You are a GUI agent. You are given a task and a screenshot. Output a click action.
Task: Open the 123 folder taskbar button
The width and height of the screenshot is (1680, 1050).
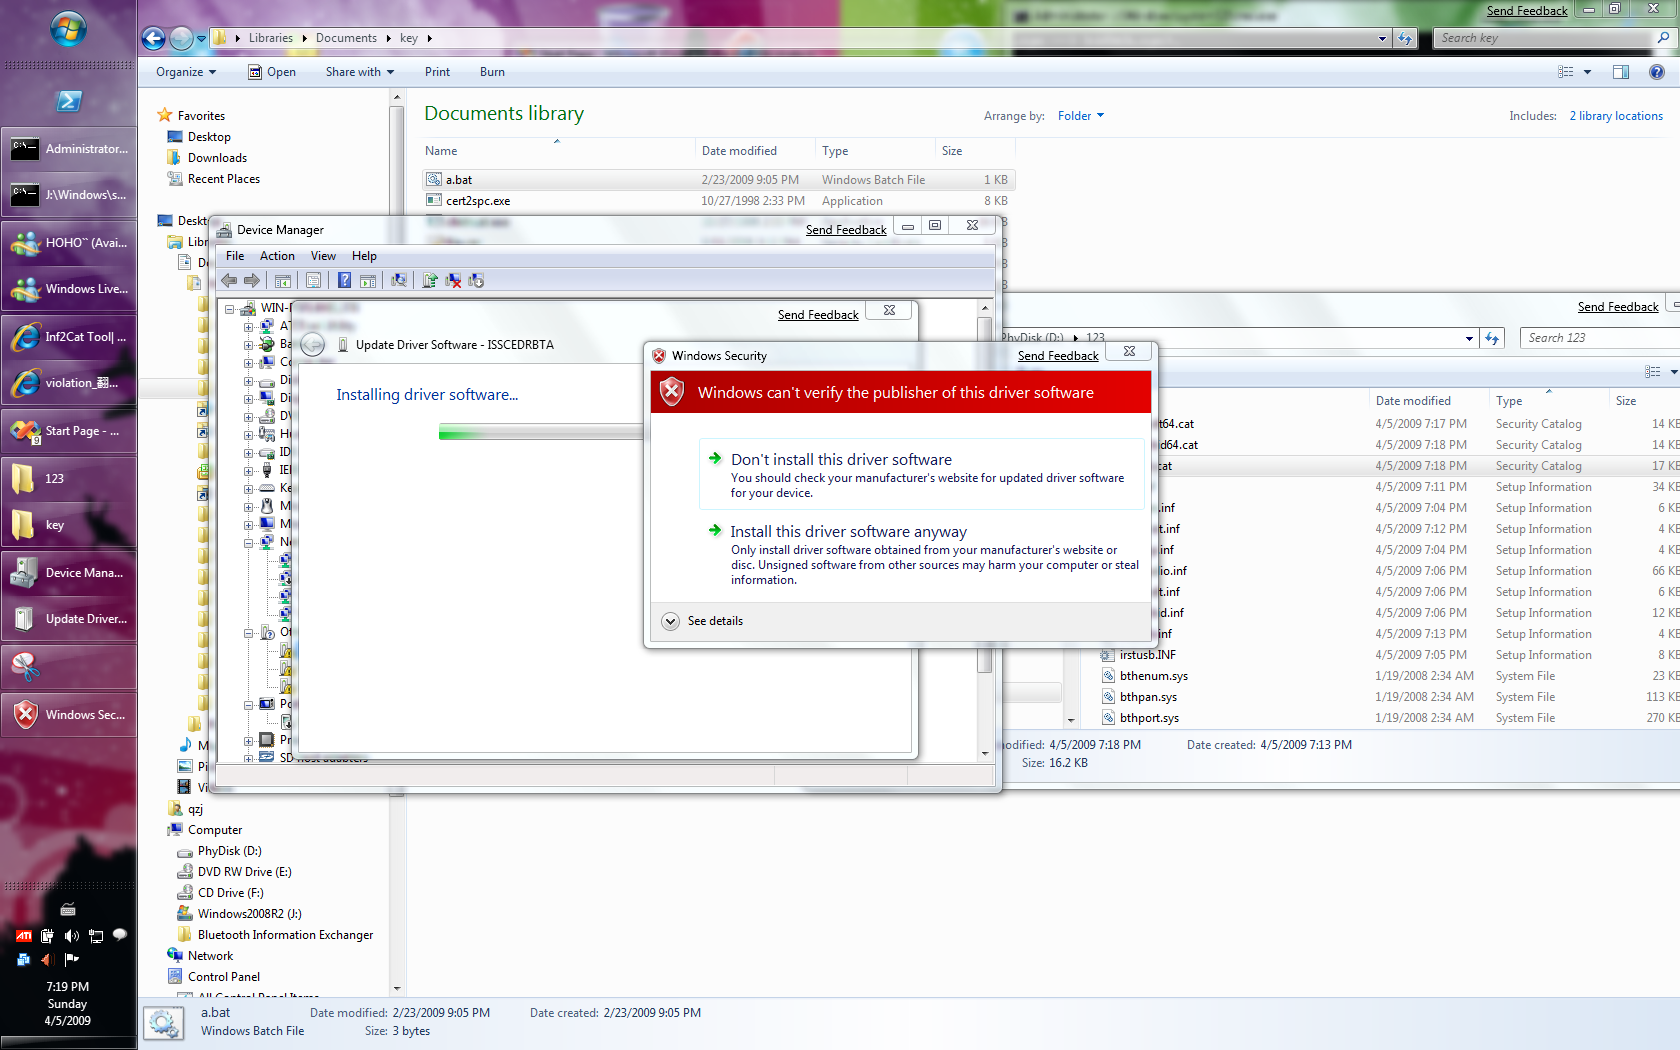[x=68, y=479]
